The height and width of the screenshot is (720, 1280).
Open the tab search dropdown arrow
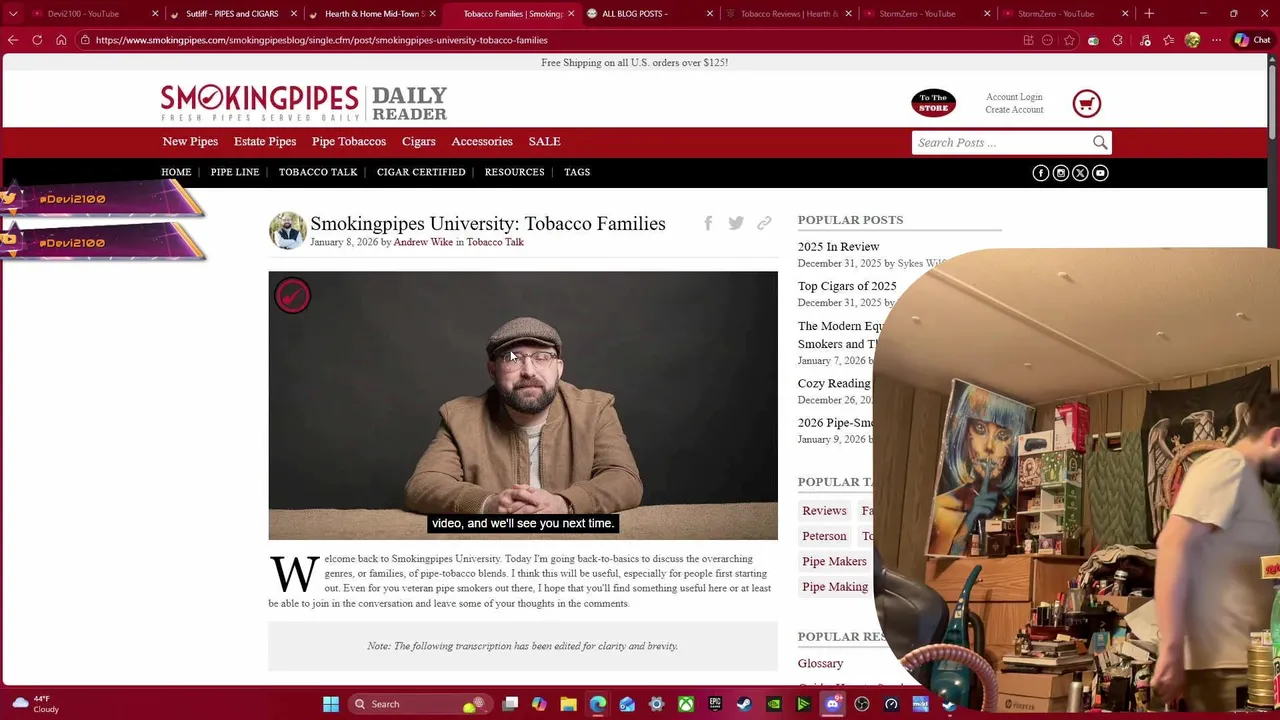tap(13, 14)
